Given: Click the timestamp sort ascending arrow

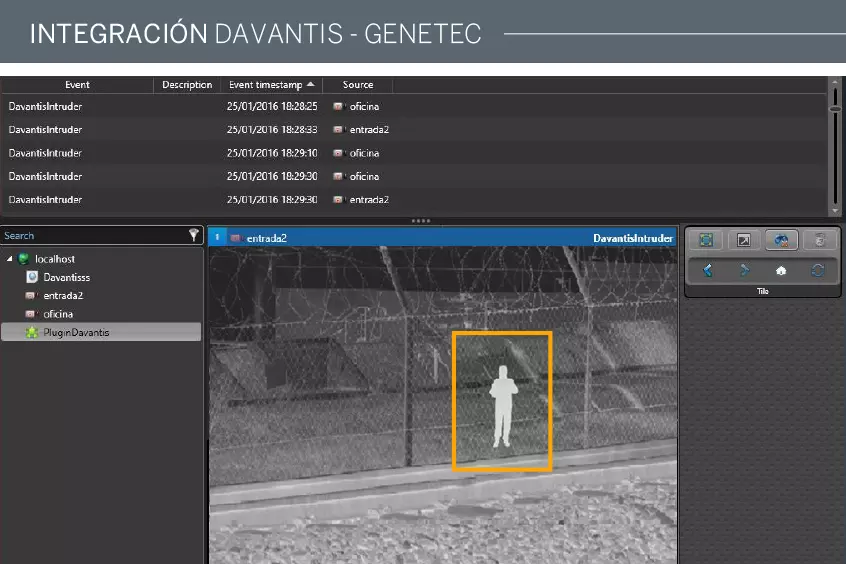Looking at the screenshot, I should click(310, 84).
